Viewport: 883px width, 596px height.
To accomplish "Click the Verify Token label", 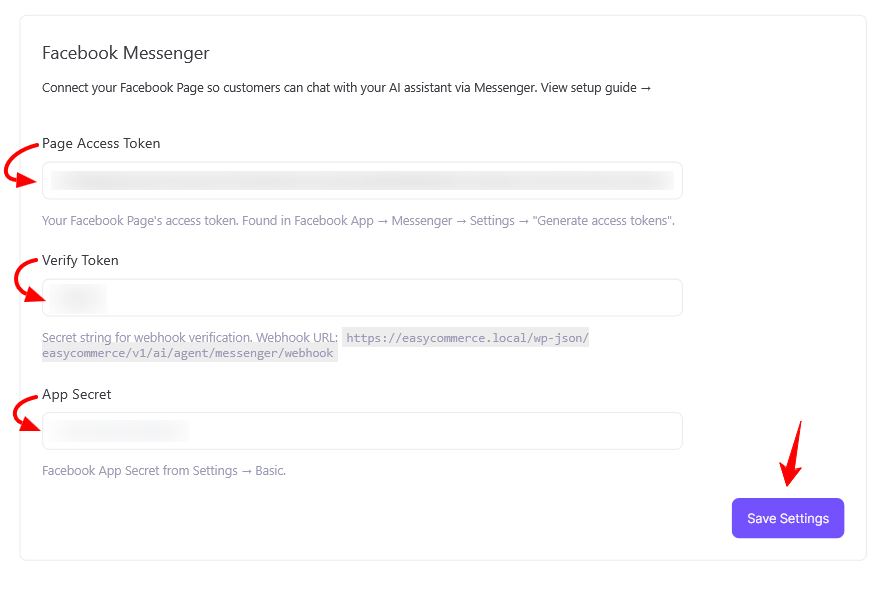I will (x=81, y=260).
